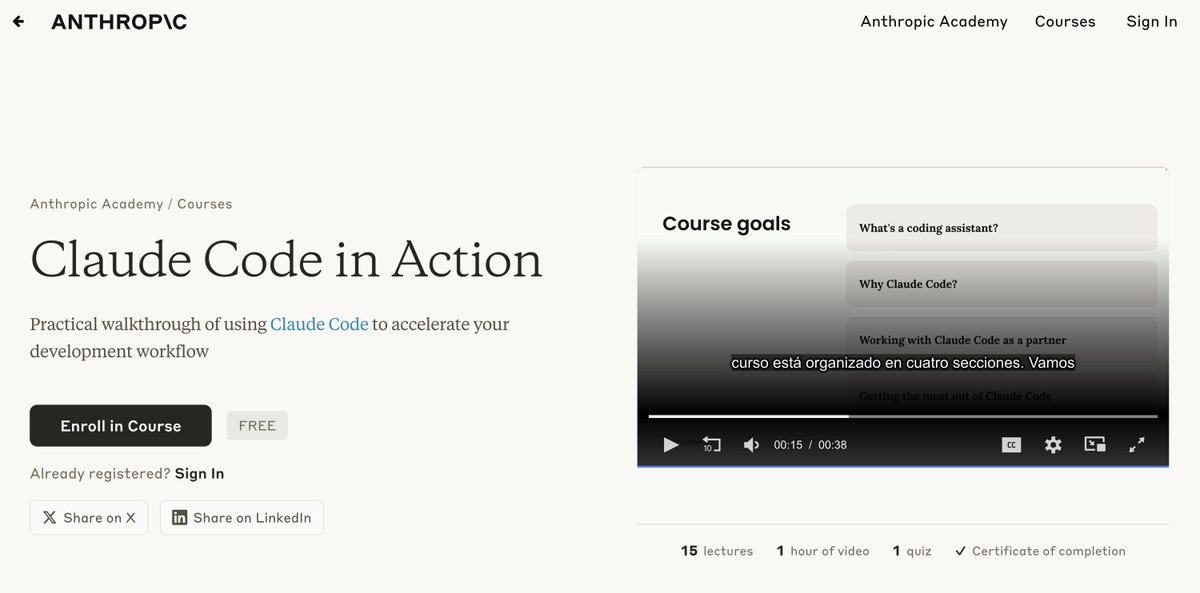
Task: Share the course on X
Action: point(89,517)
